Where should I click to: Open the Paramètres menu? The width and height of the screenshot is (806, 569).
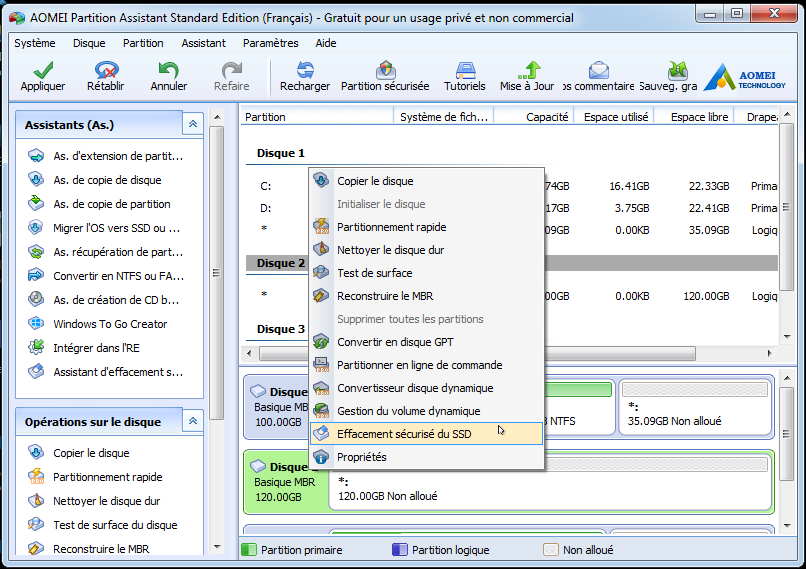tap(270, 43)
